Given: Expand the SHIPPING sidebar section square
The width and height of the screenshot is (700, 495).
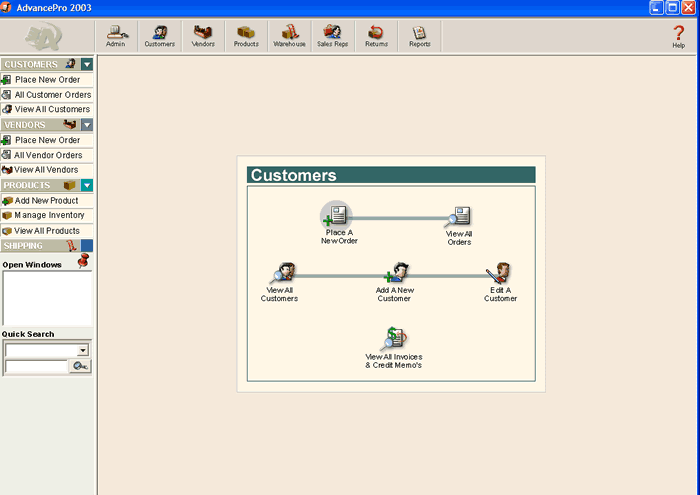Looking at the screenshot, I should pyautogui.click(x=87, y=245).
